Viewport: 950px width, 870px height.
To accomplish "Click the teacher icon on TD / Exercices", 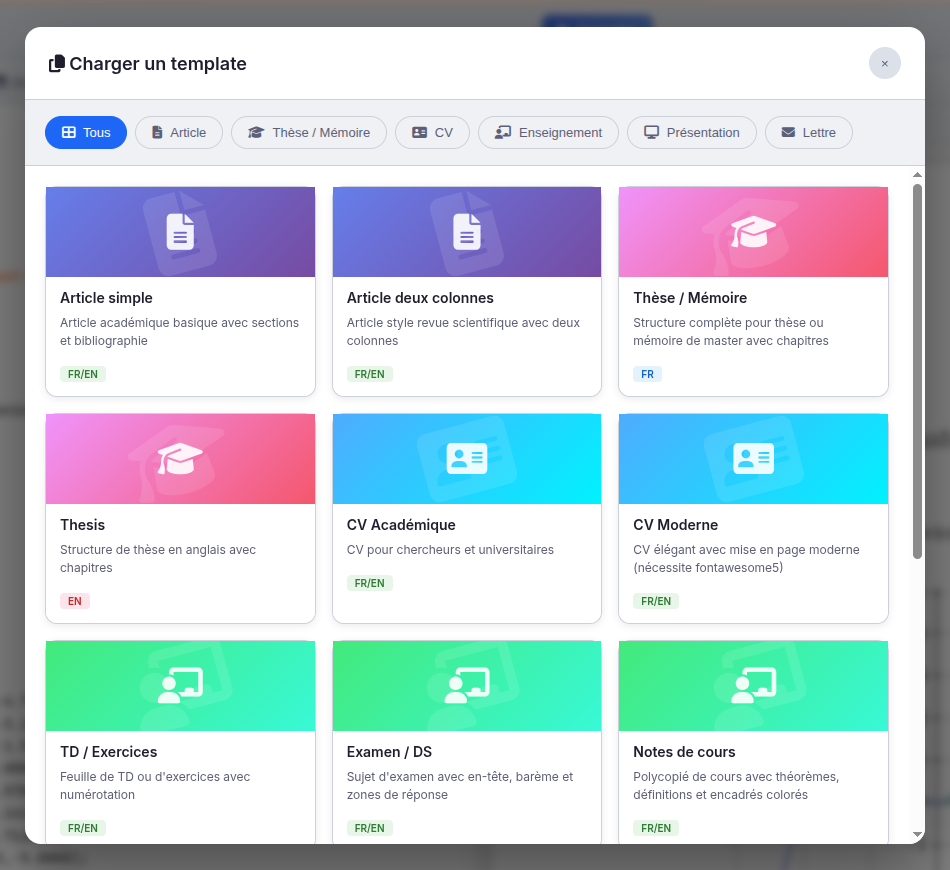I will coord(180,686).
